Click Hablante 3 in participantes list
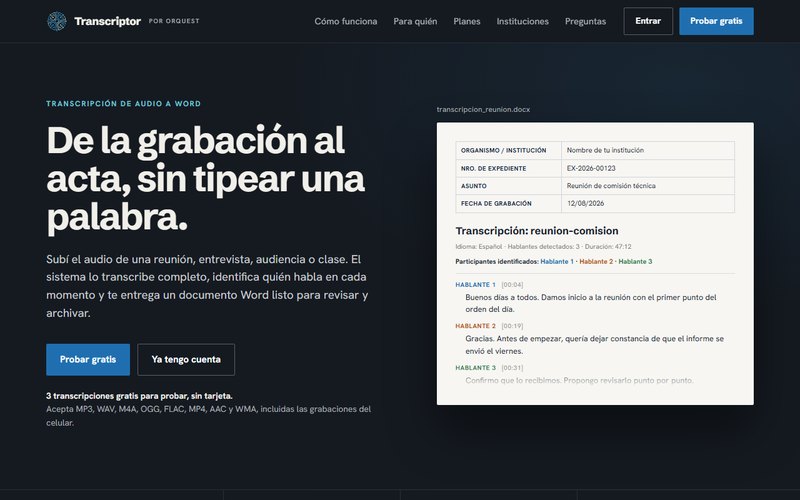Screen dimensions: 800x500 point(635,261)
